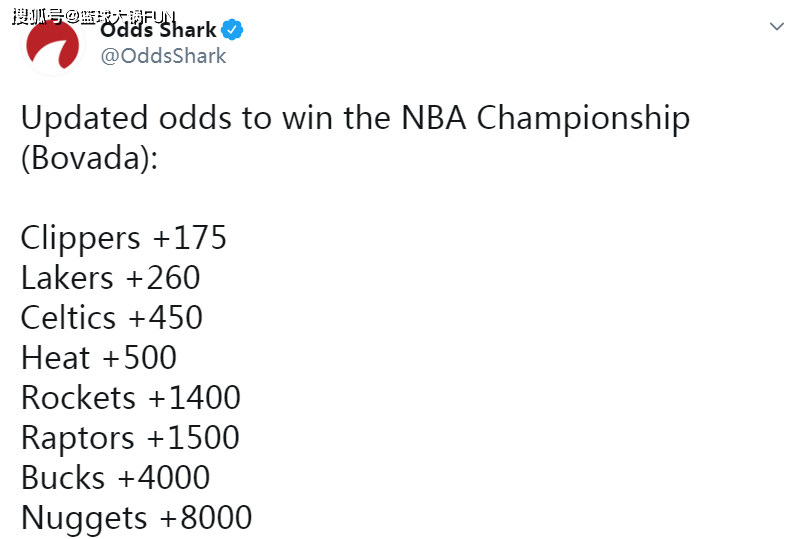The image size is (806, 539).
Task: Select the Lakers +260 line
Action: tap(111, 278)
